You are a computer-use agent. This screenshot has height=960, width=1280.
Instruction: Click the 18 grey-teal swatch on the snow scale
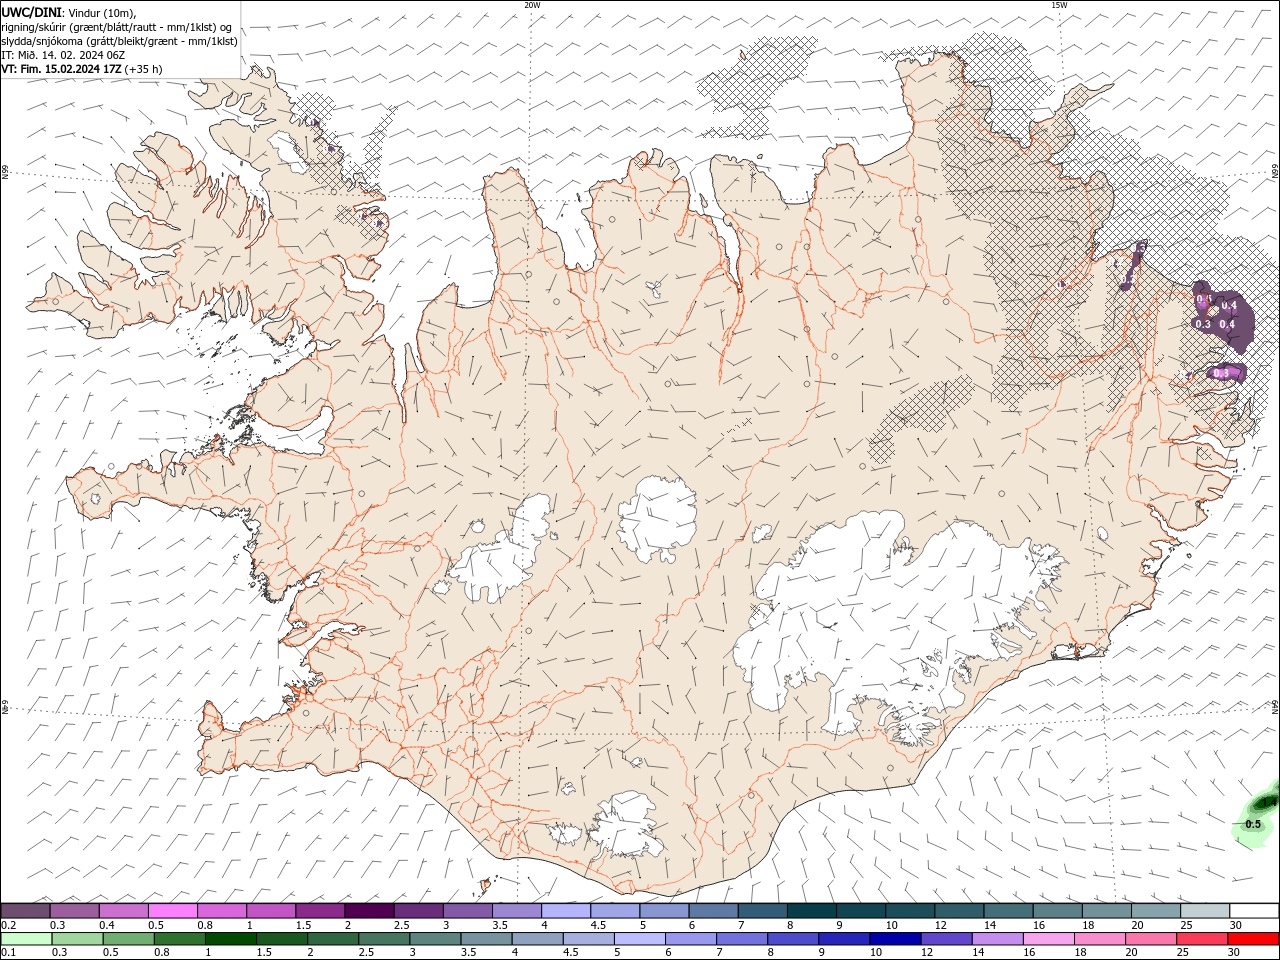click(1105, 911)
